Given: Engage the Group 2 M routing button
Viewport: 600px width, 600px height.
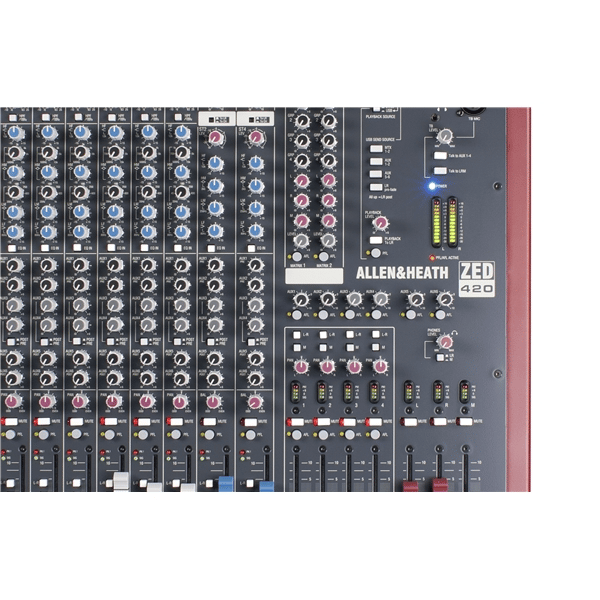Looking at the screenshot, I should (323, 347).
